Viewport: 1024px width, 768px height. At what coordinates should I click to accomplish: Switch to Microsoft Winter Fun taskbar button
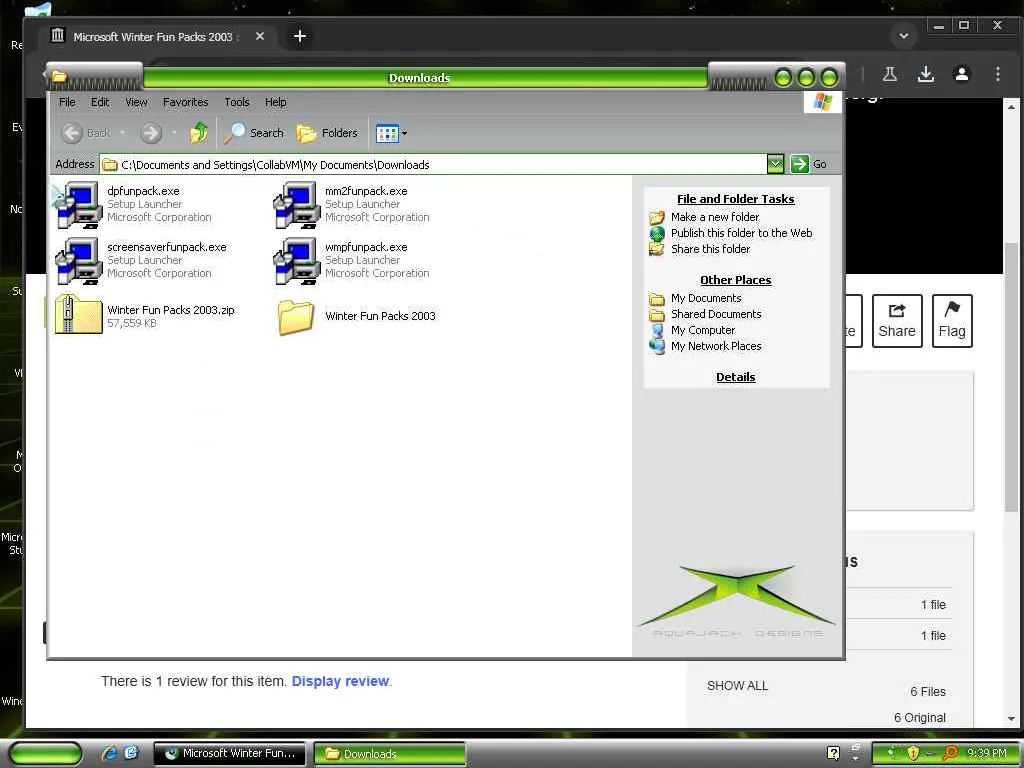coord(230,754)
